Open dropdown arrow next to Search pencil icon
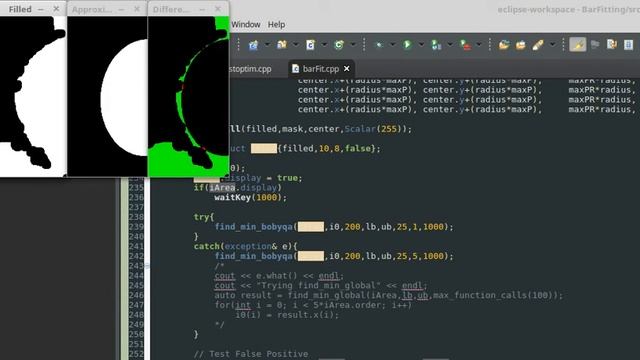This screenshot has width=640, height=360. coord(552,44)
